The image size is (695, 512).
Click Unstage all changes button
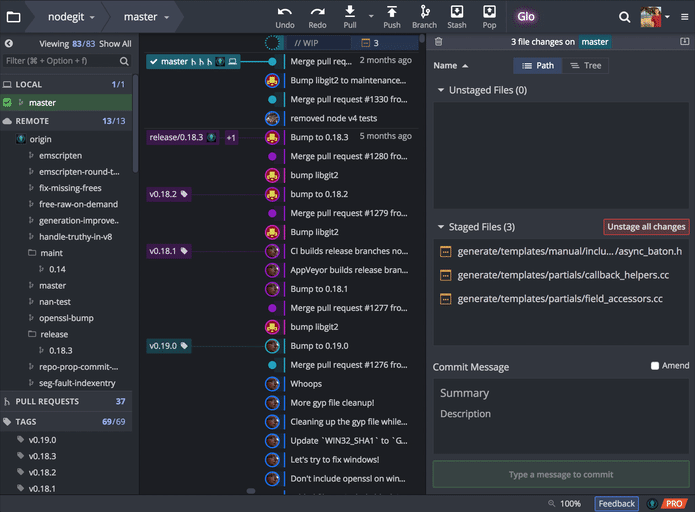646,227
